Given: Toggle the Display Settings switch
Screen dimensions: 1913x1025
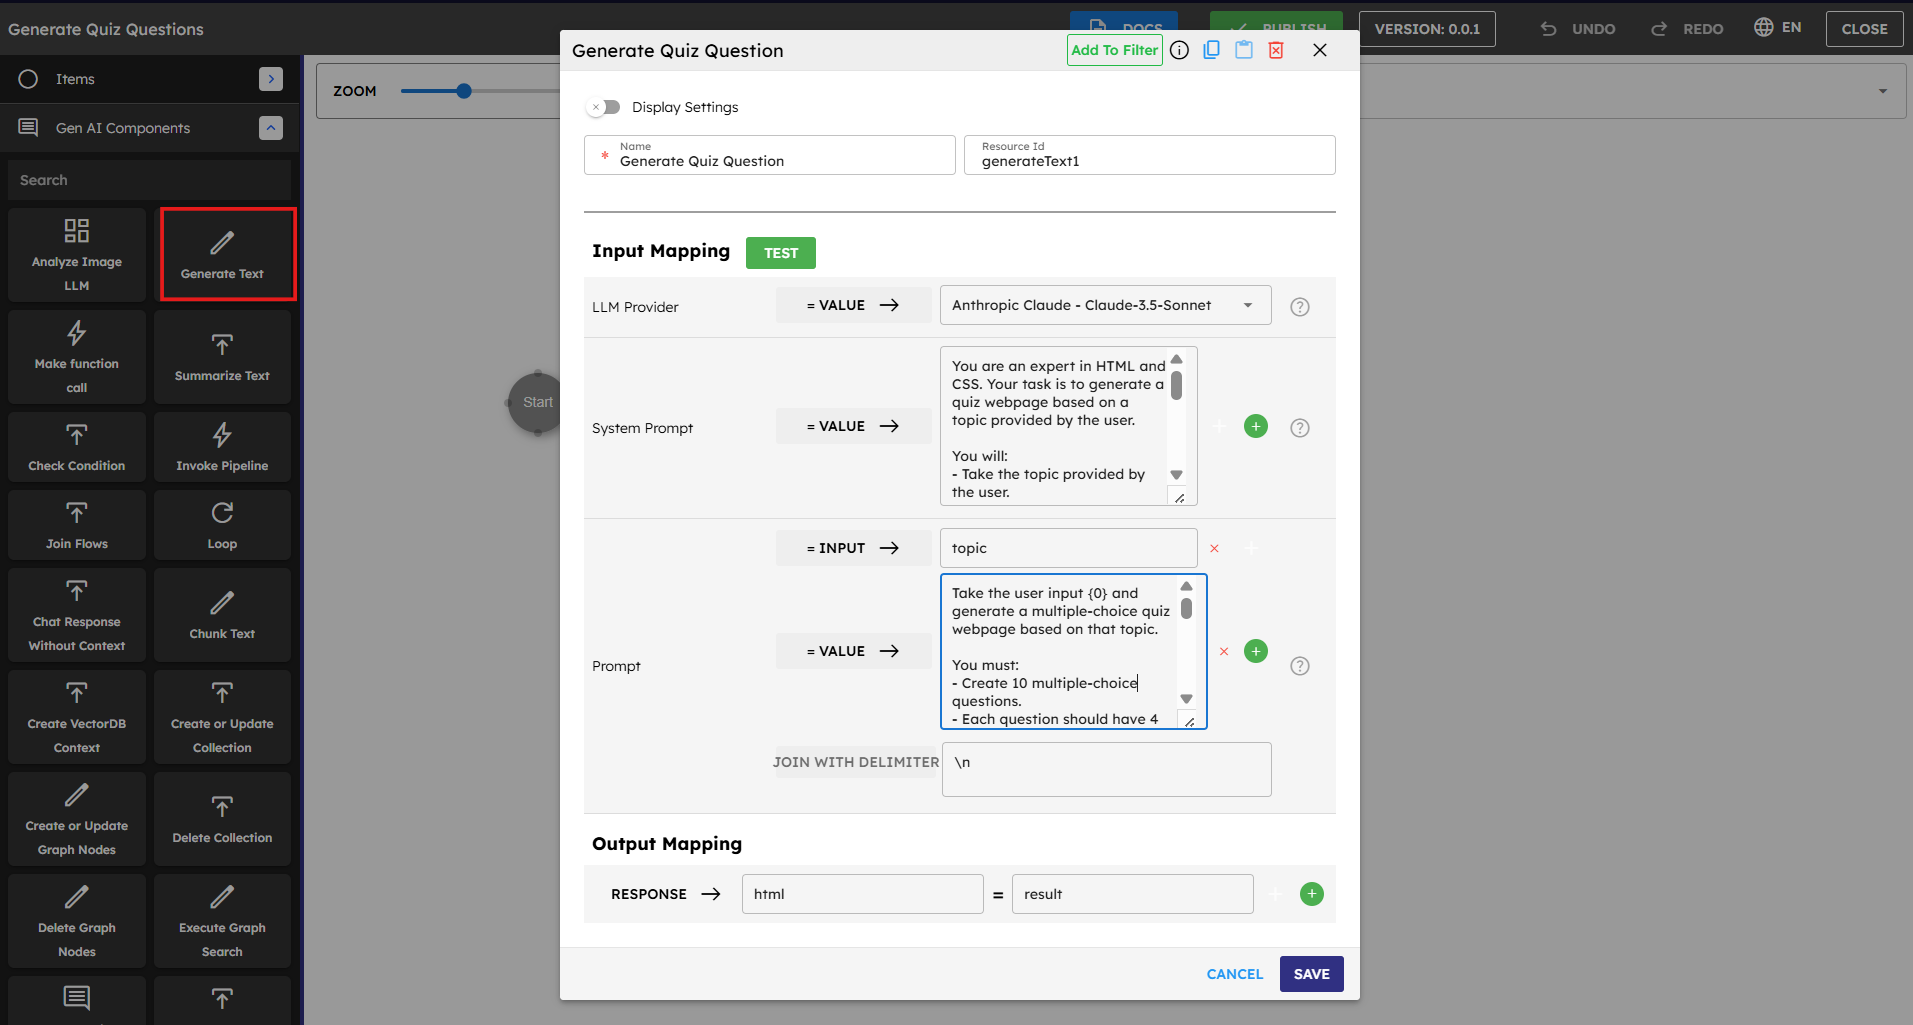Looking at the screenshot, I should 605,107.
